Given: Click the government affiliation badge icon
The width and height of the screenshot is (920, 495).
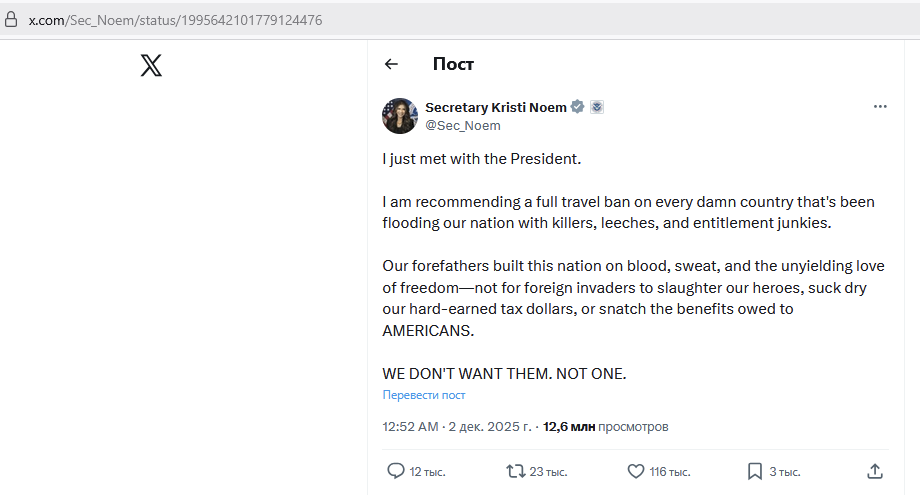Looking at the screenshot, I should pyautogui.click(x=597, y=107).
